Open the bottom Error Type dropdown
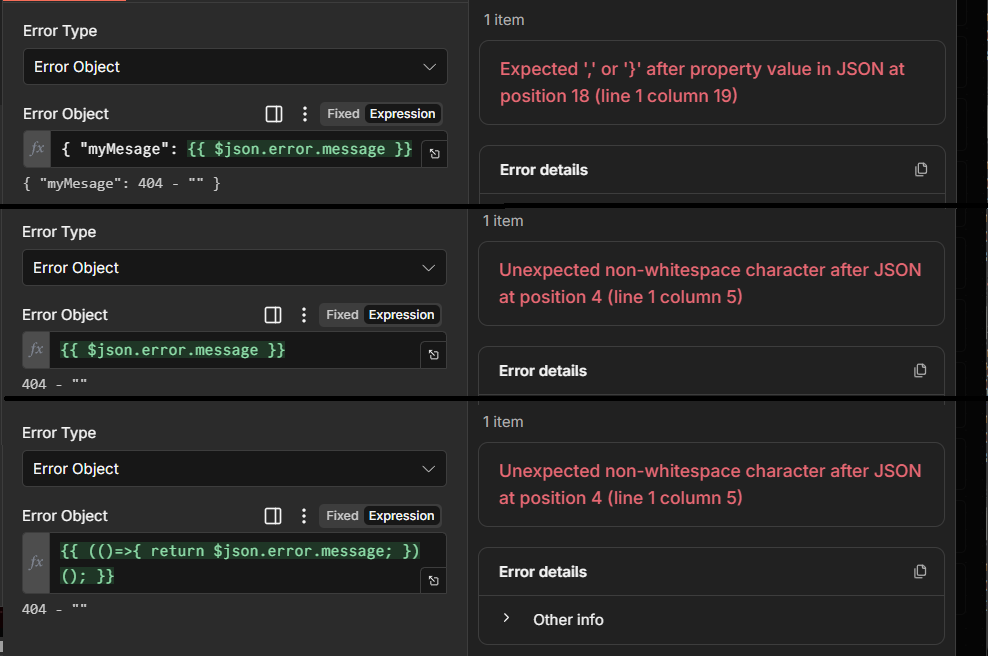Viewport: 992px width, 656px height. [x=234, y=469]
